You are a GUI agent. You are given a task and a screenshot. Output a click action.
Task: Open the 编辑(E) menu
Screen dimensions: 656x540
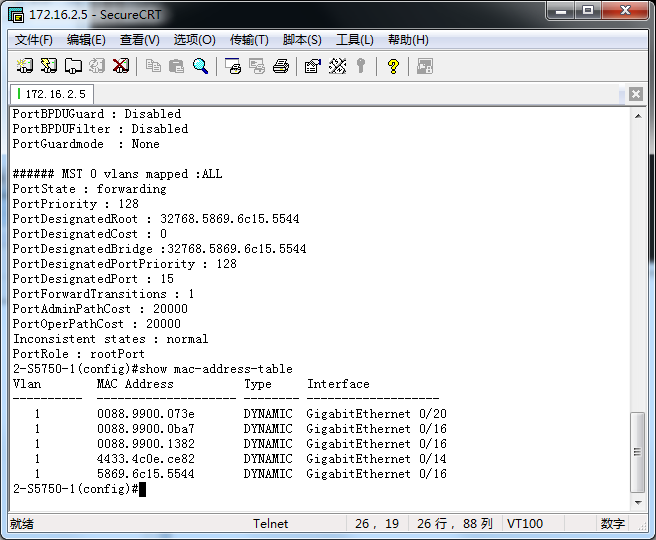coord(86,40)
